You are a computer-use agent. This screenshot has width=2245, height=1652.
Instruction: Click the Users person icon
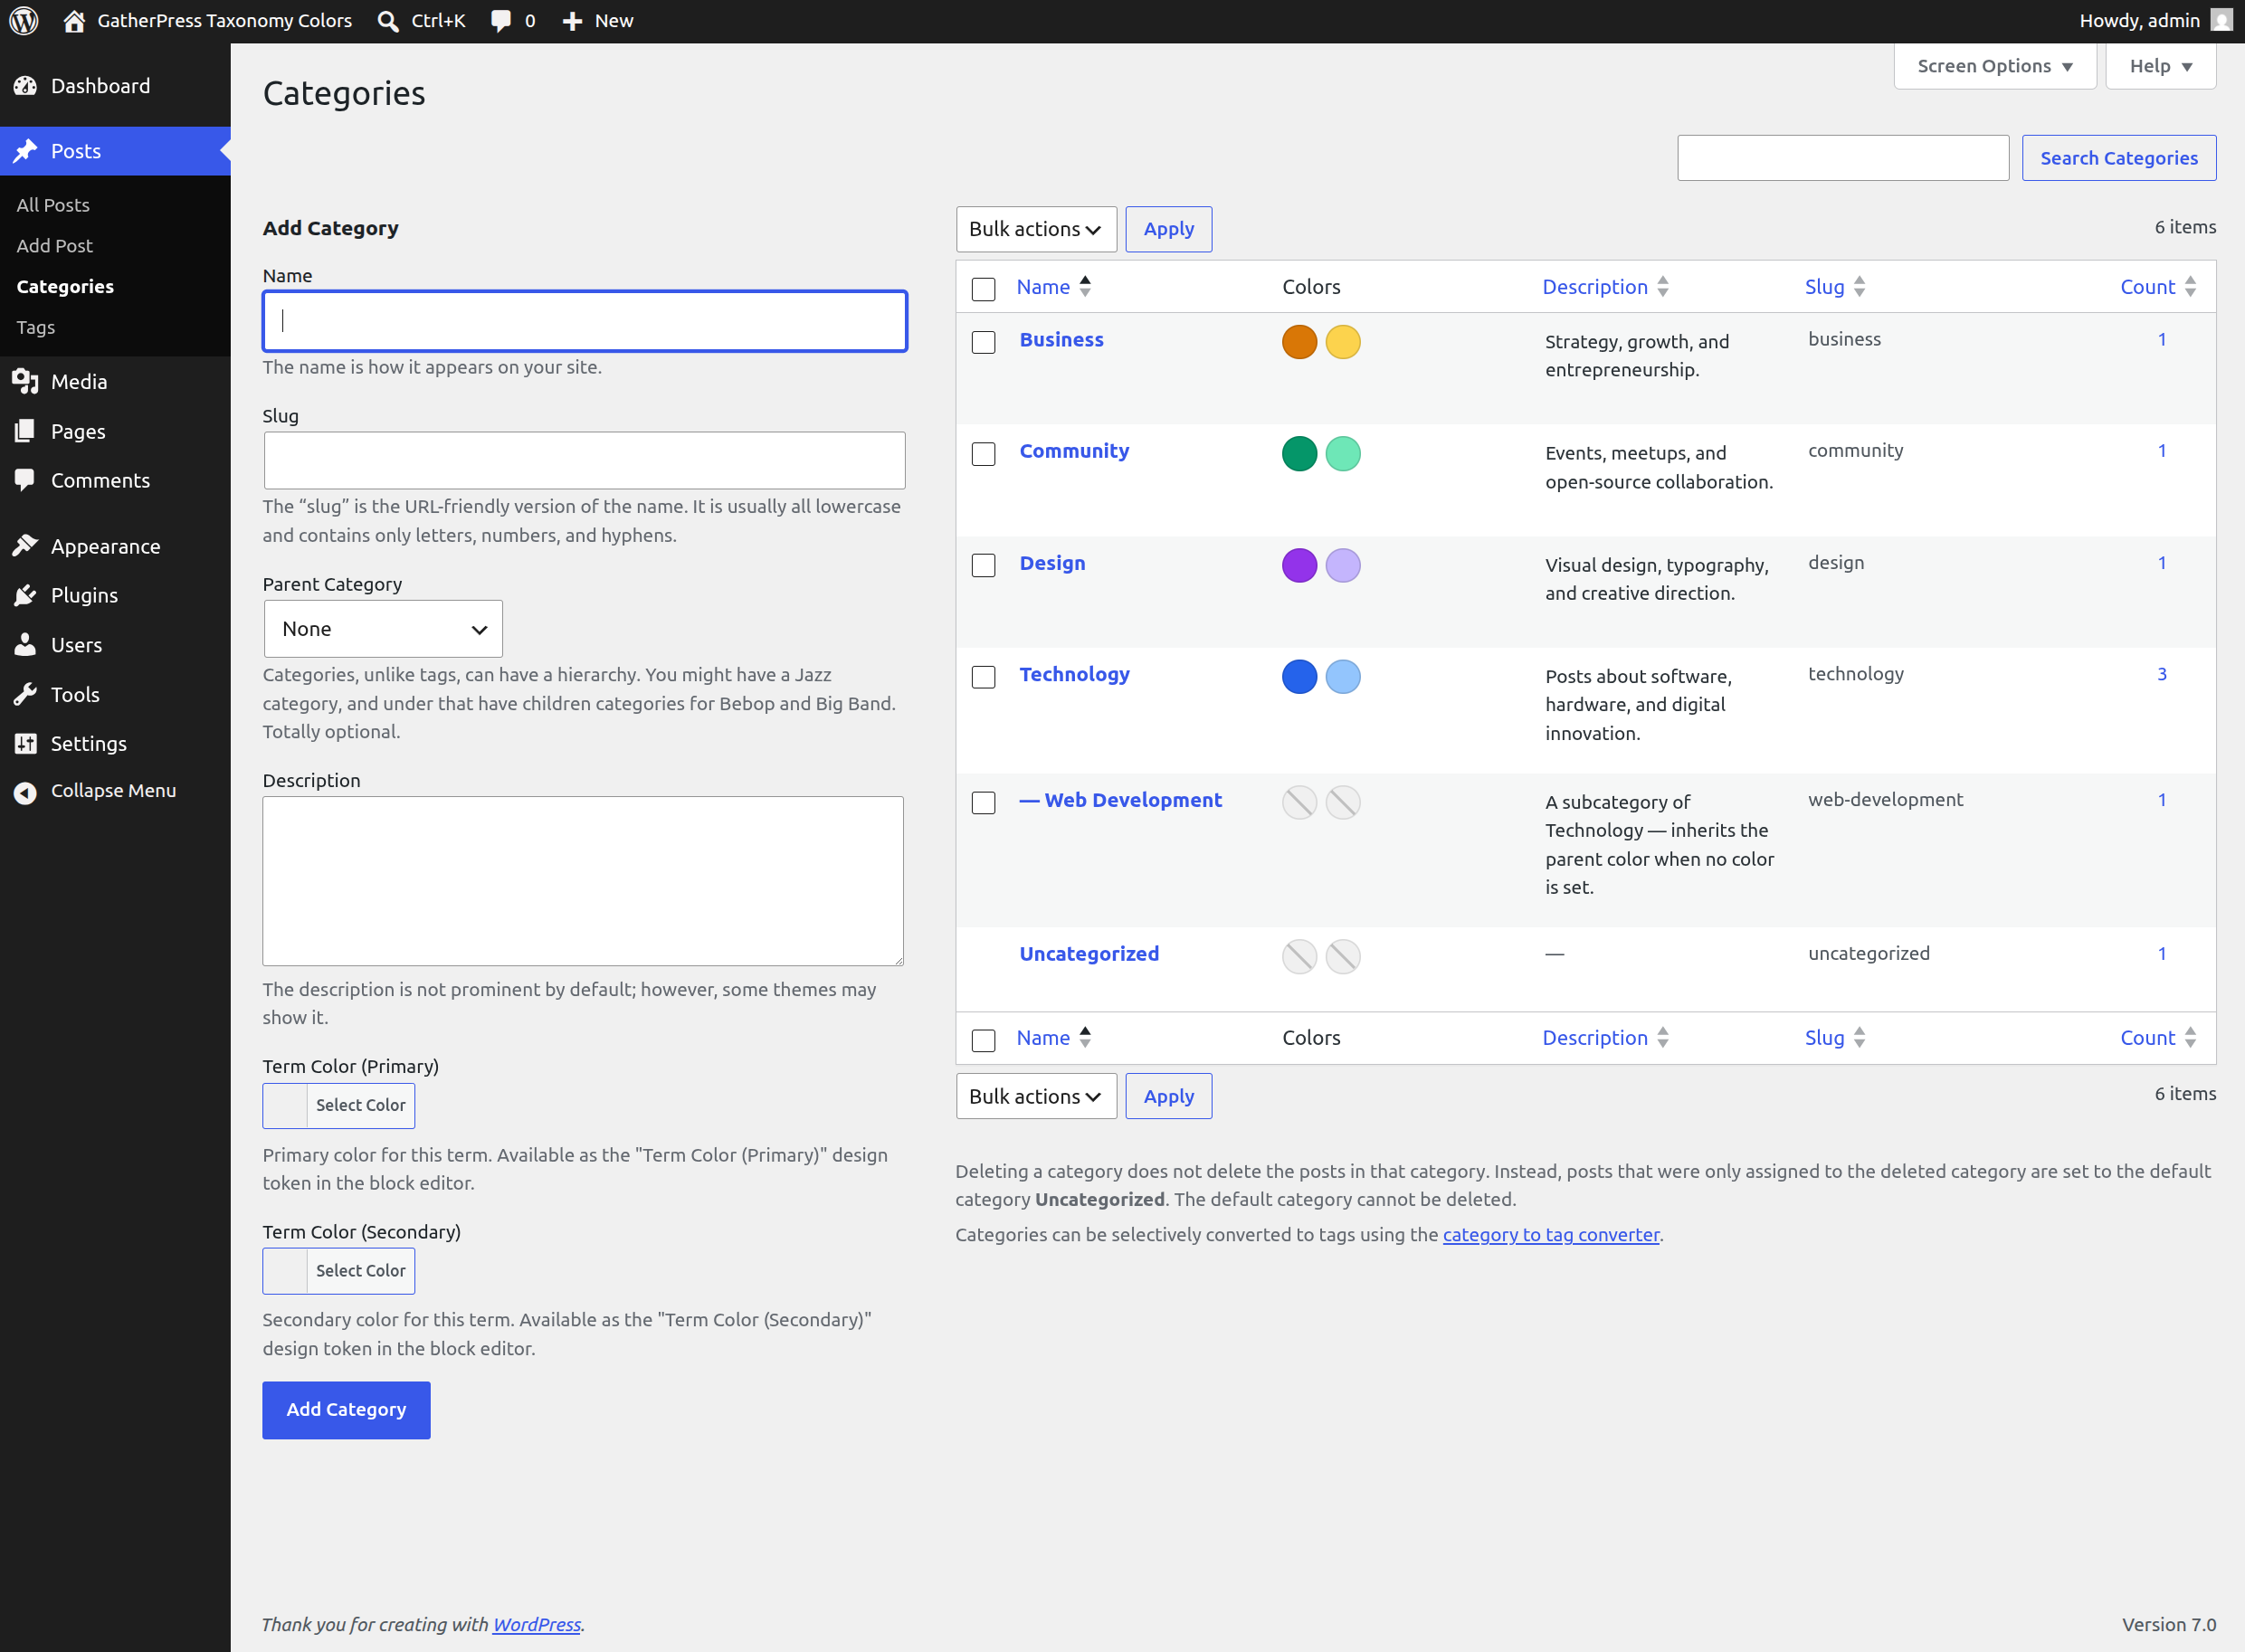click(x=26, y=645)
